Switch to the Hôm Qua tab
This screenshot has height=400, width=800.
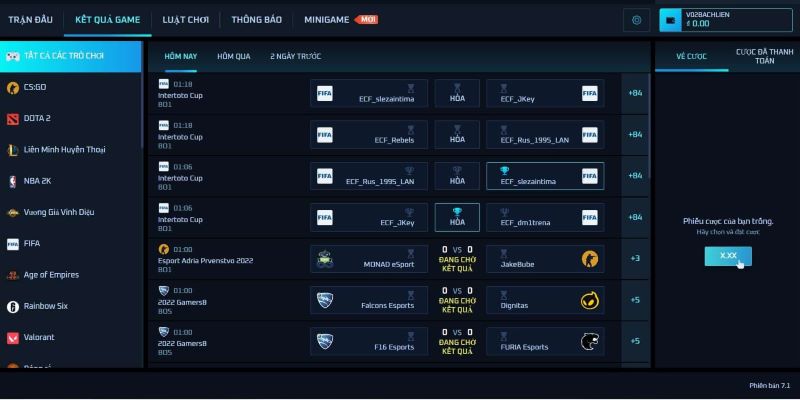tap(234, 56)
